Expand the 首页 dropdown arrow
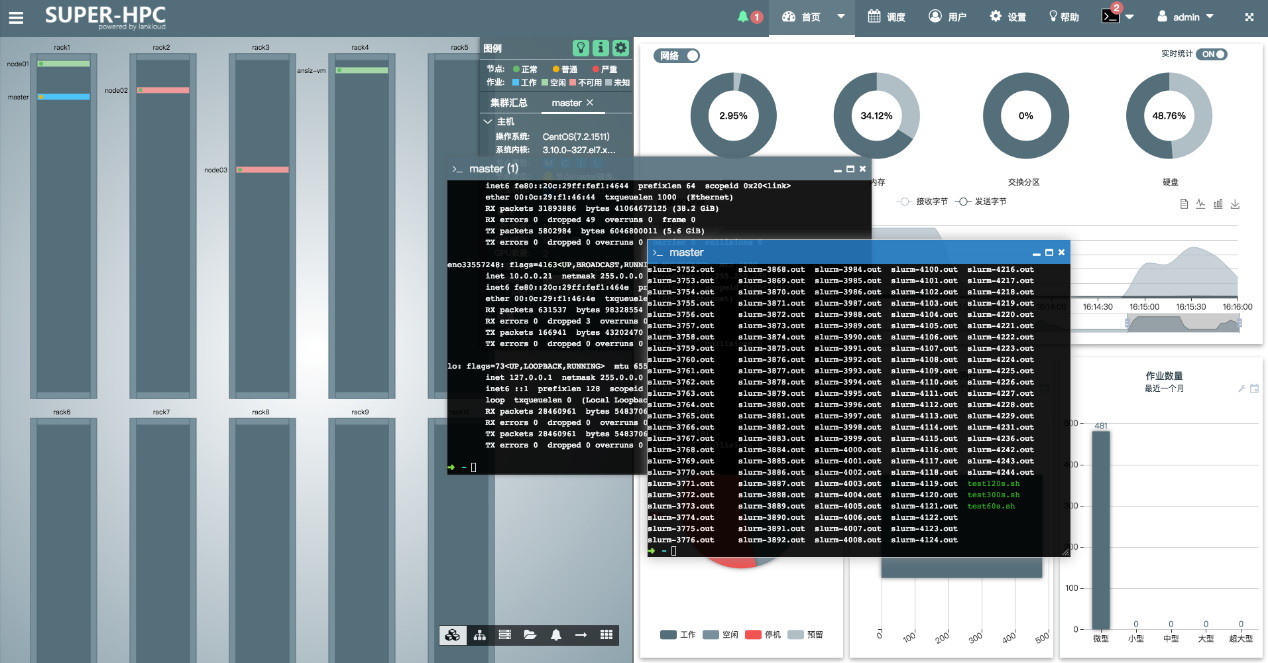Viewport: 1268px width, 663px height. [x=841, y=17]
